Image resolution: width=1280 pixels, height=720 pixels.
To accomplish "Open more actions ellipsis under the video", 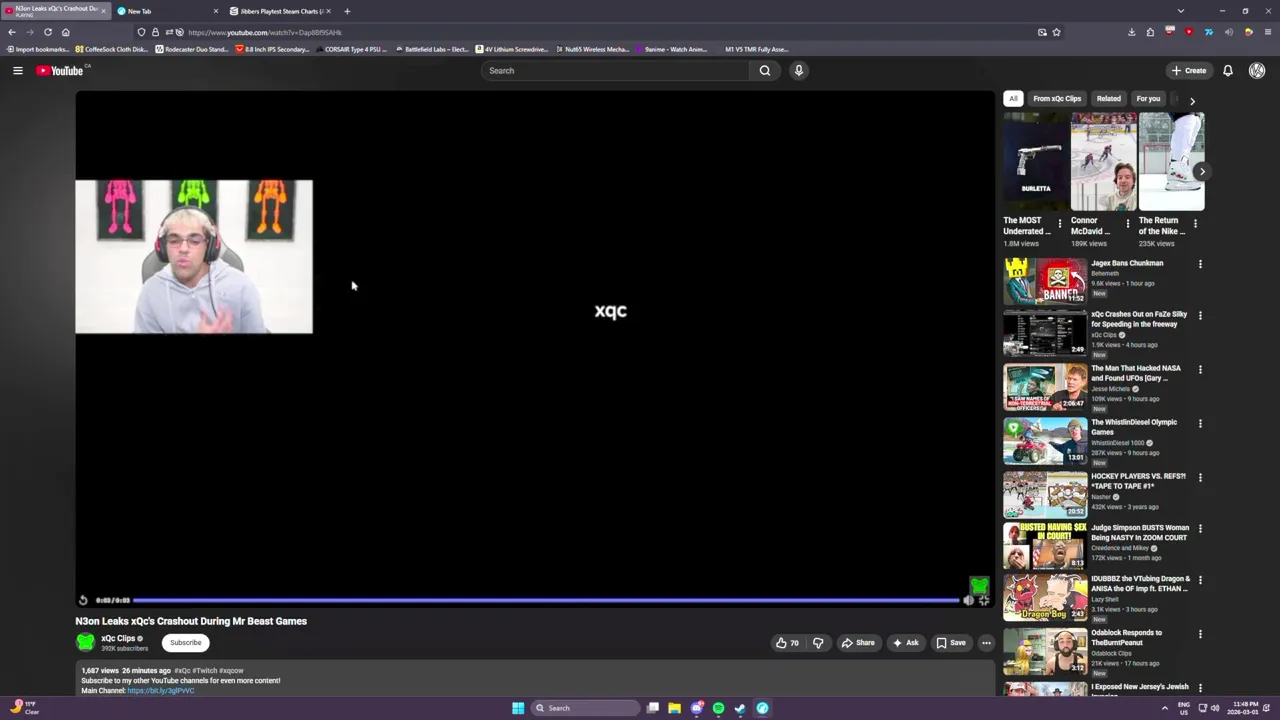I will pyautogui.click(x=986, y=643).
